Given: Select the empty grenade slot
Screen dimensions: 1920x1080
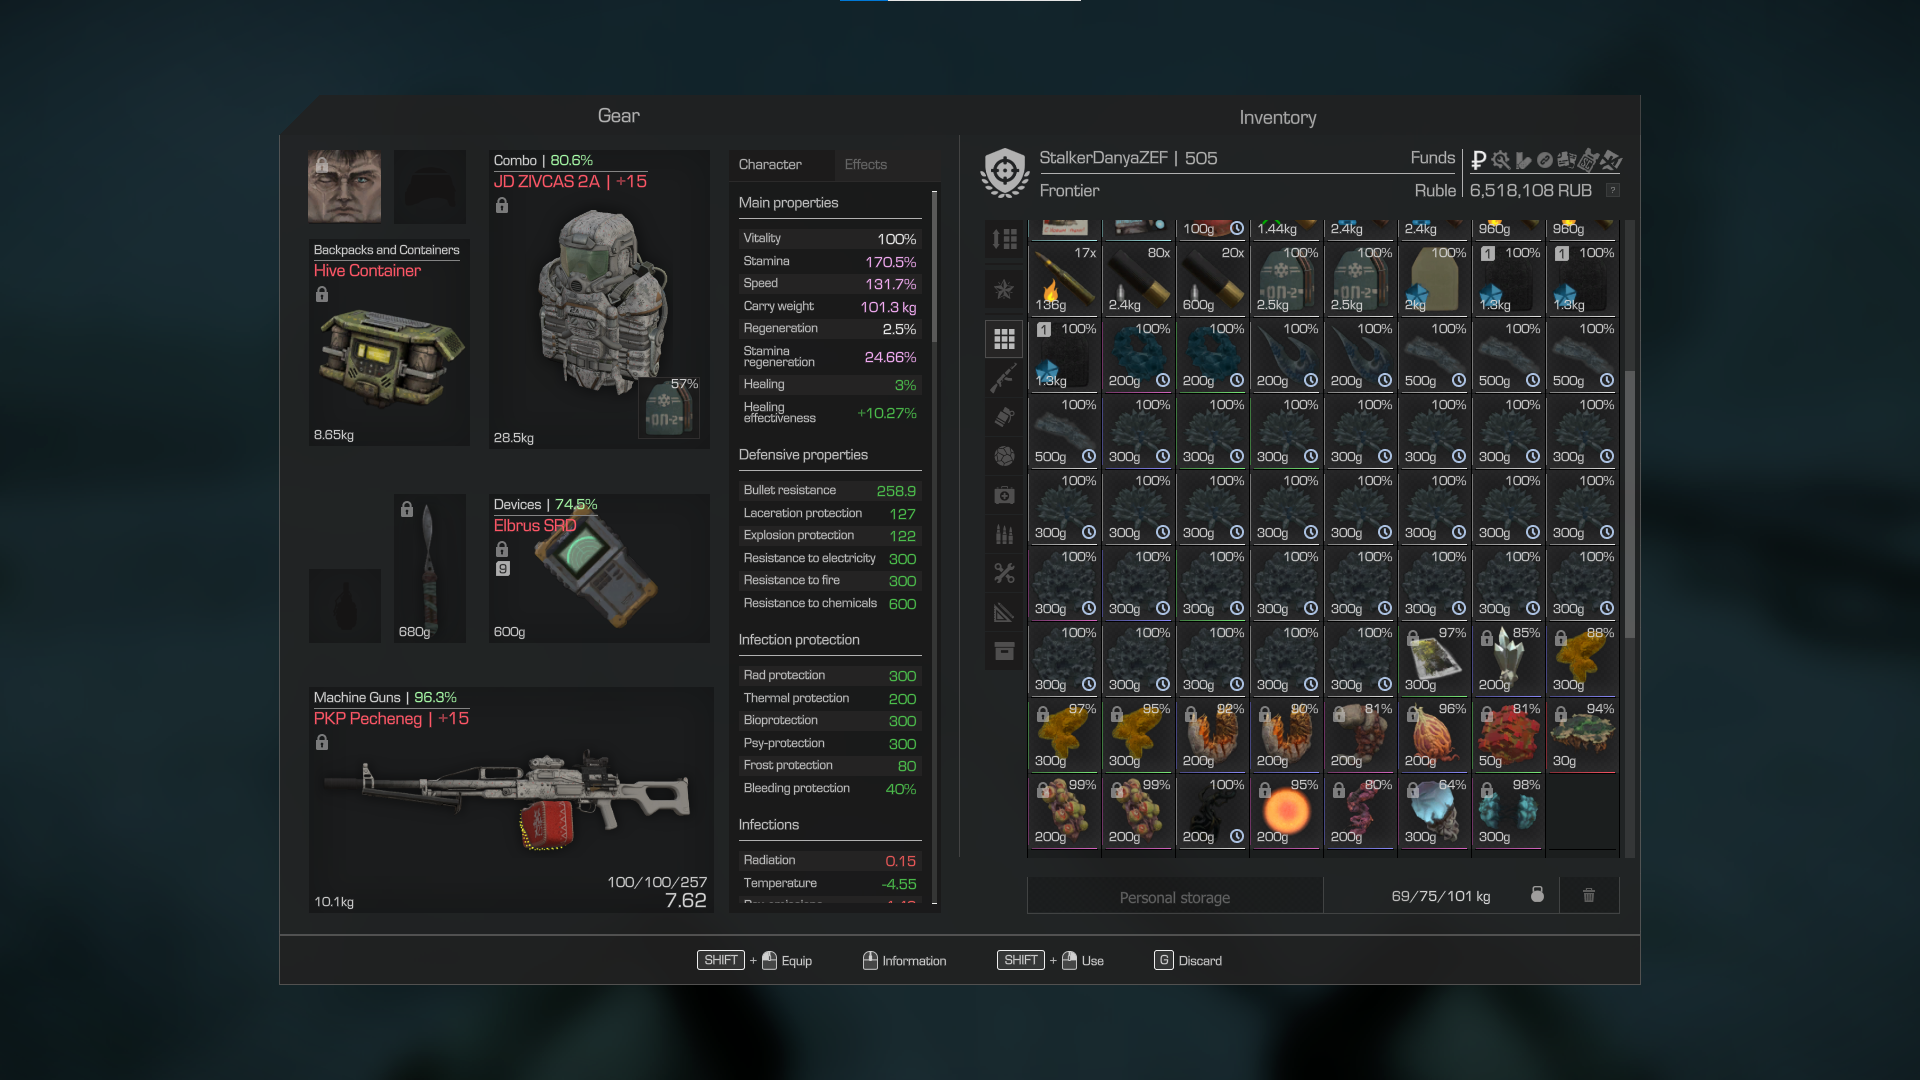Looking at the screenshot, I should click(x=345, y=605).
